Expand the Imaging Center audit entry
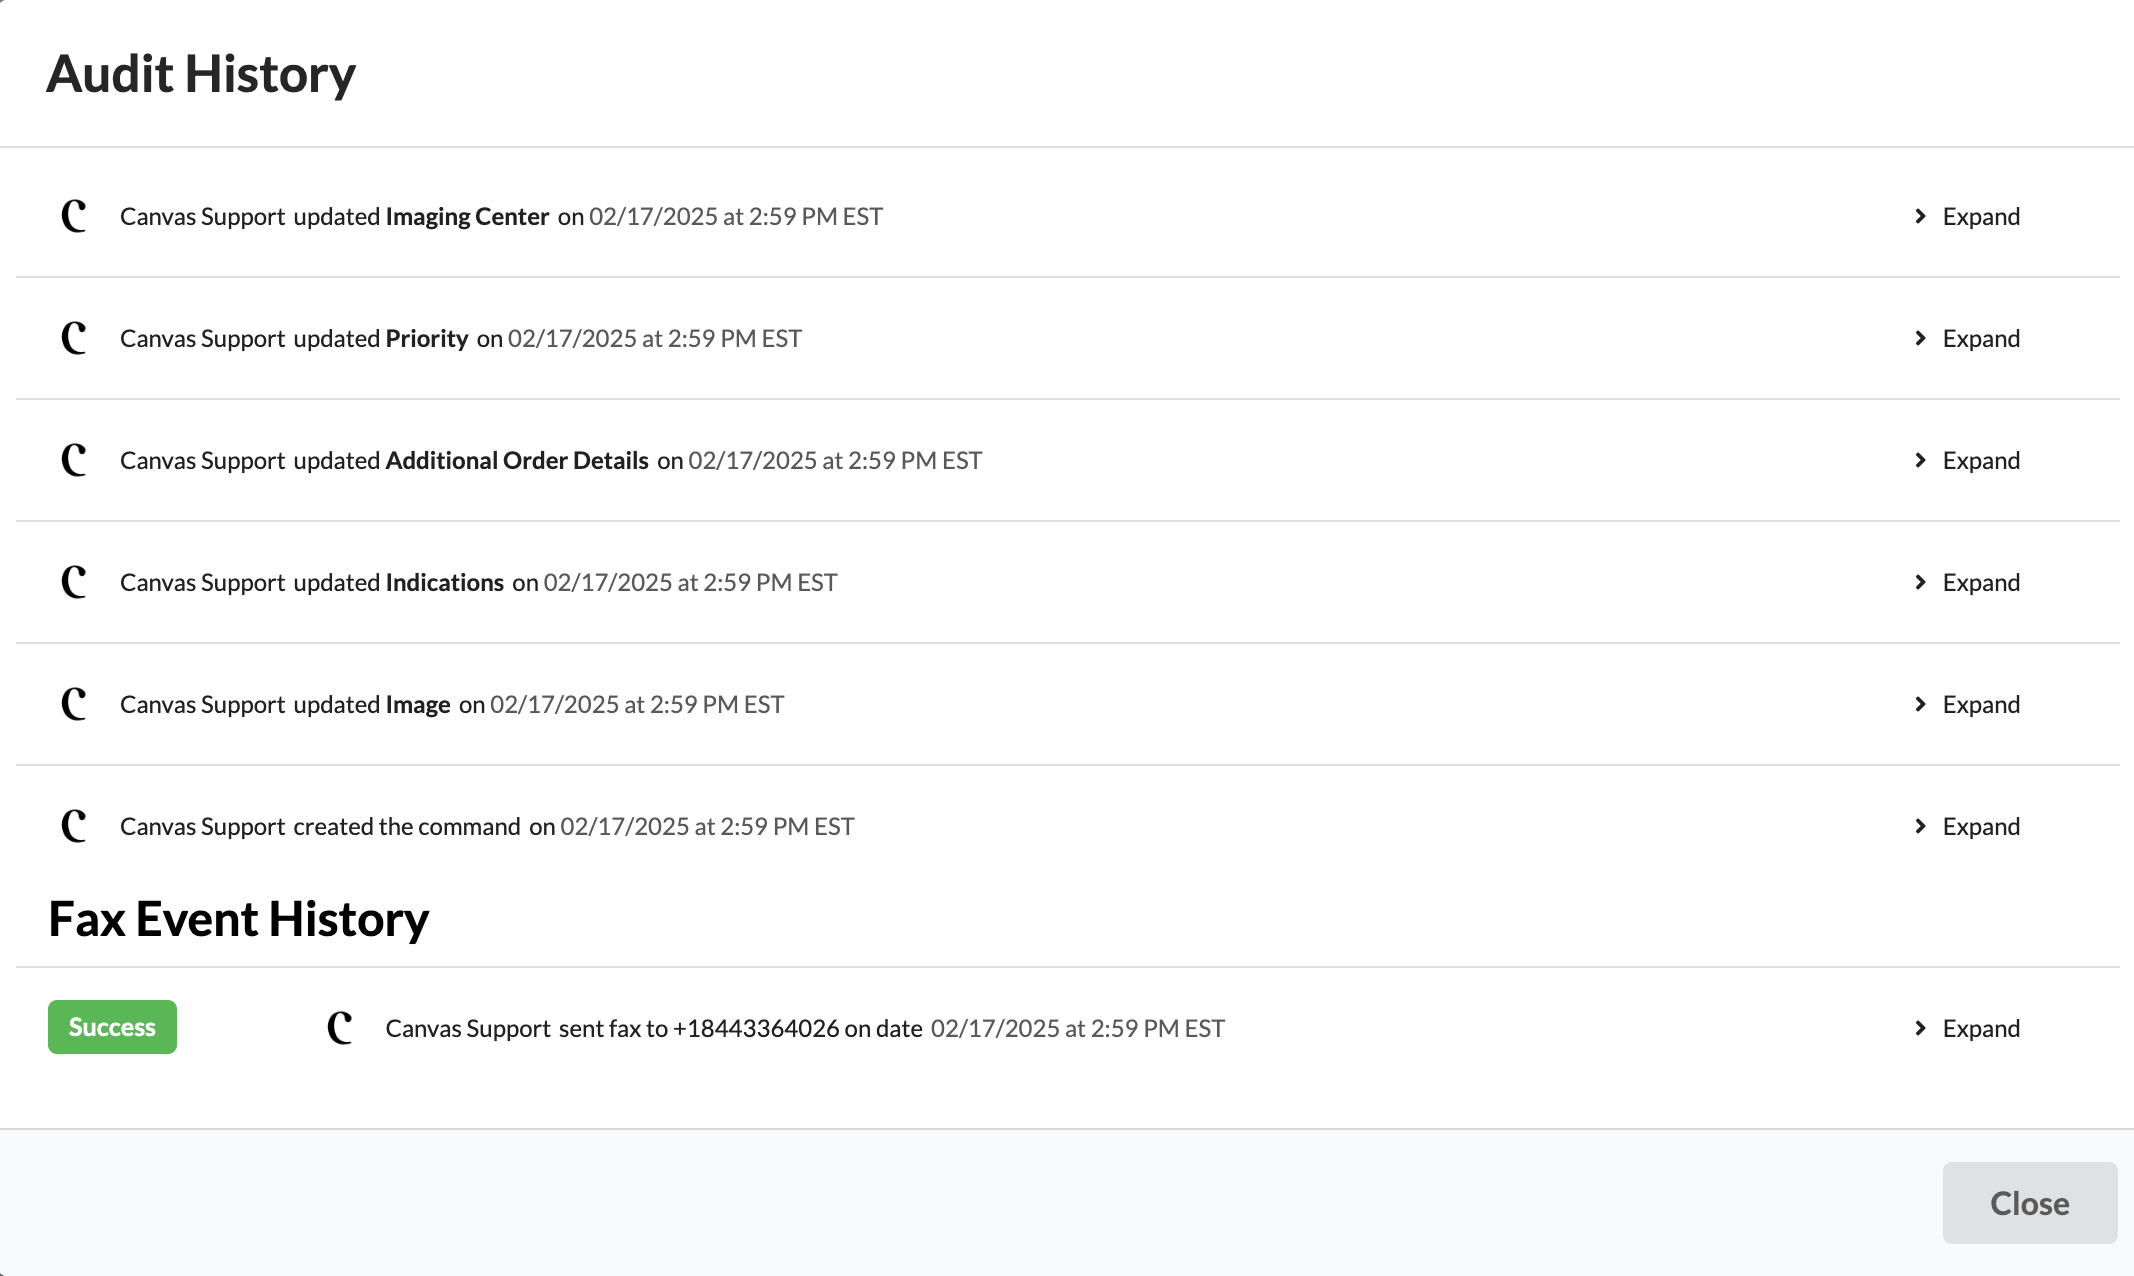 point(1967,216)
